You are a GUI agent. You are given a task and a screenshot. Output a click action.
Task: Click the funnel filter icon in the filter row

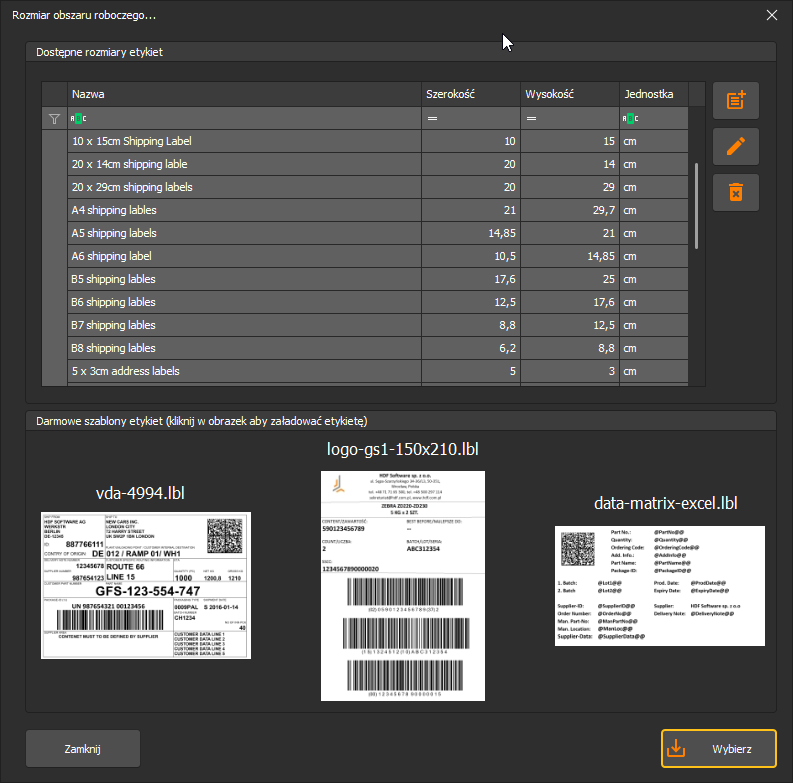pos(54,119)
